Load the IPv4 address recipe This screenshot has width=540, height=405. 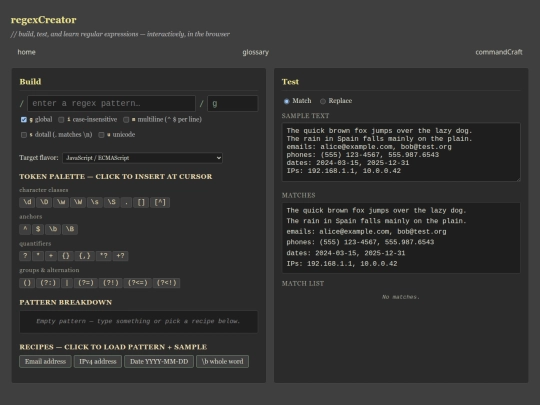(x=98, y=362)
